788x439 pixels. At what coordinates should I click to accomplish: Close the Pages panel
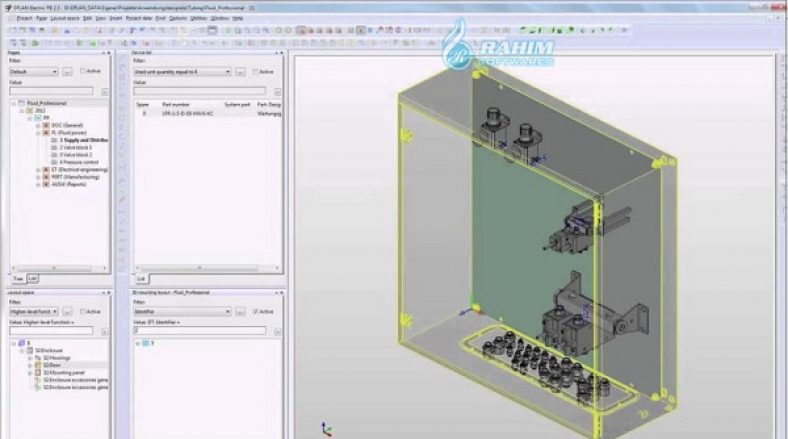(109, 53)
